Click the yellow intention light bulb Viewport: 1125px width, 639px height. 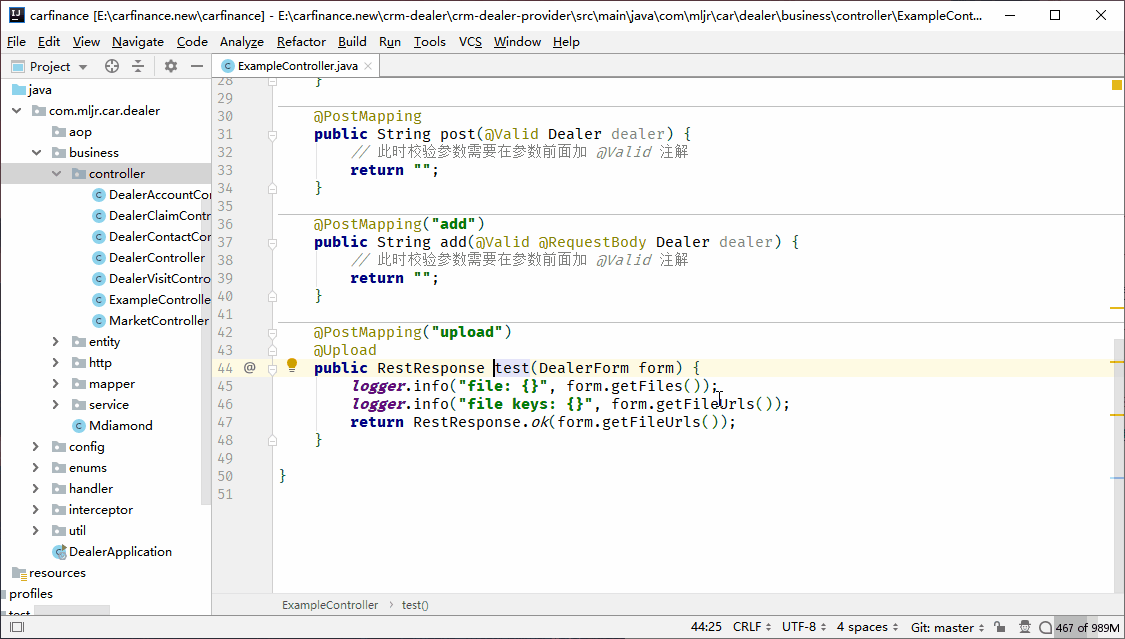click(292, 367)
